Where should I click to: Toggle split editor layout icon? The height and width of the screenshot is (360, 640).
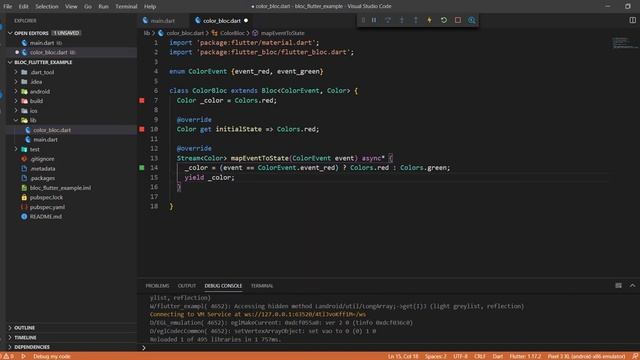632,20
